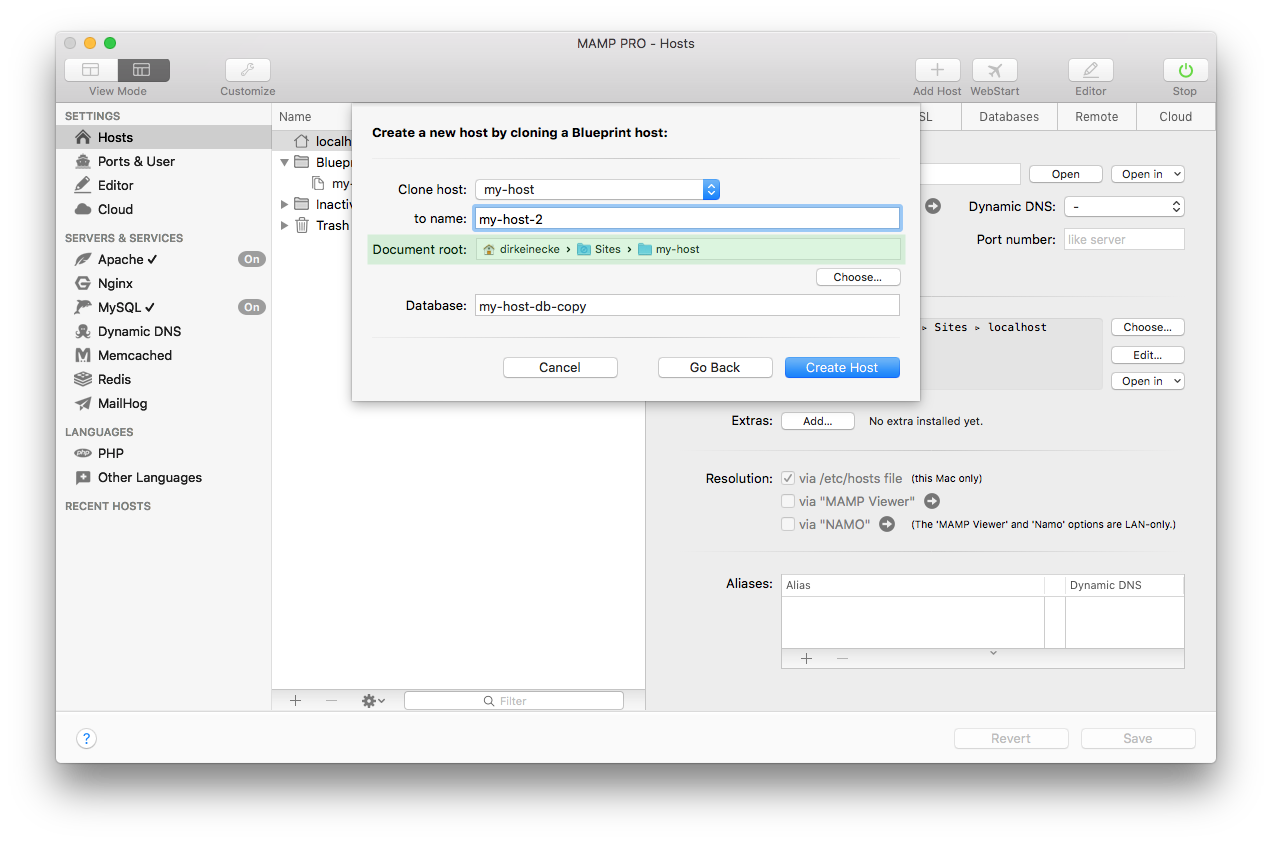Open the Dynamic DNS dropdown

pos(1124,204)
